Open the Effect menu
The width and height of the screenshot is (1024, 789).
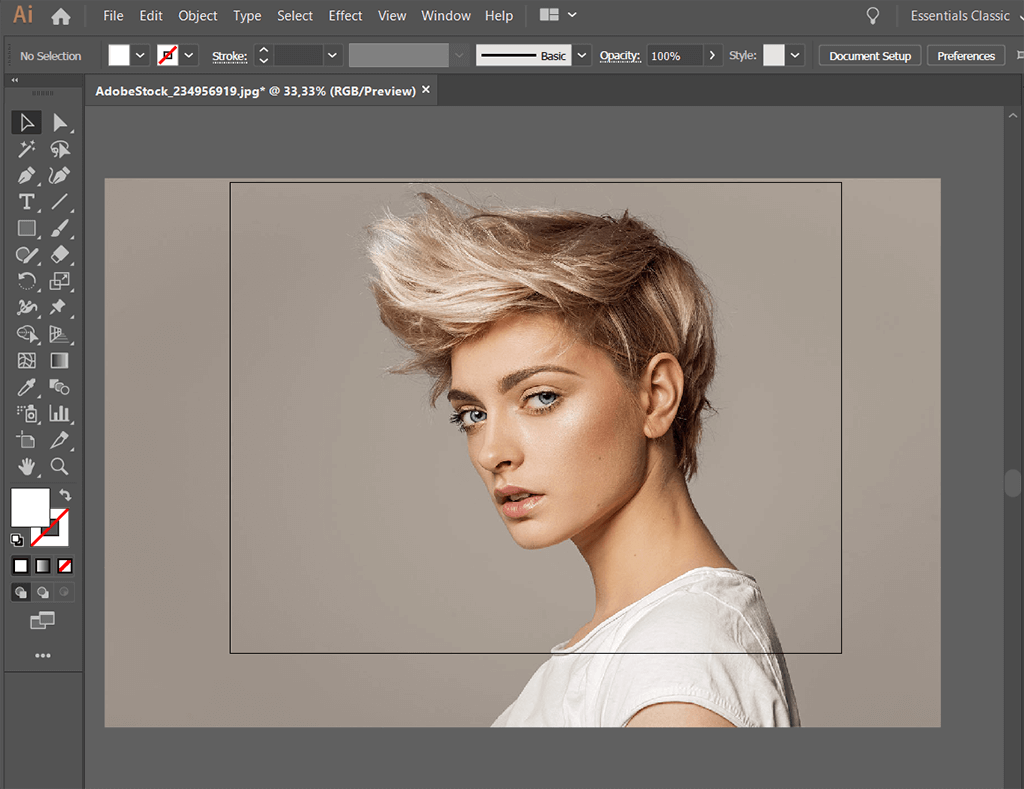point(345,15)
